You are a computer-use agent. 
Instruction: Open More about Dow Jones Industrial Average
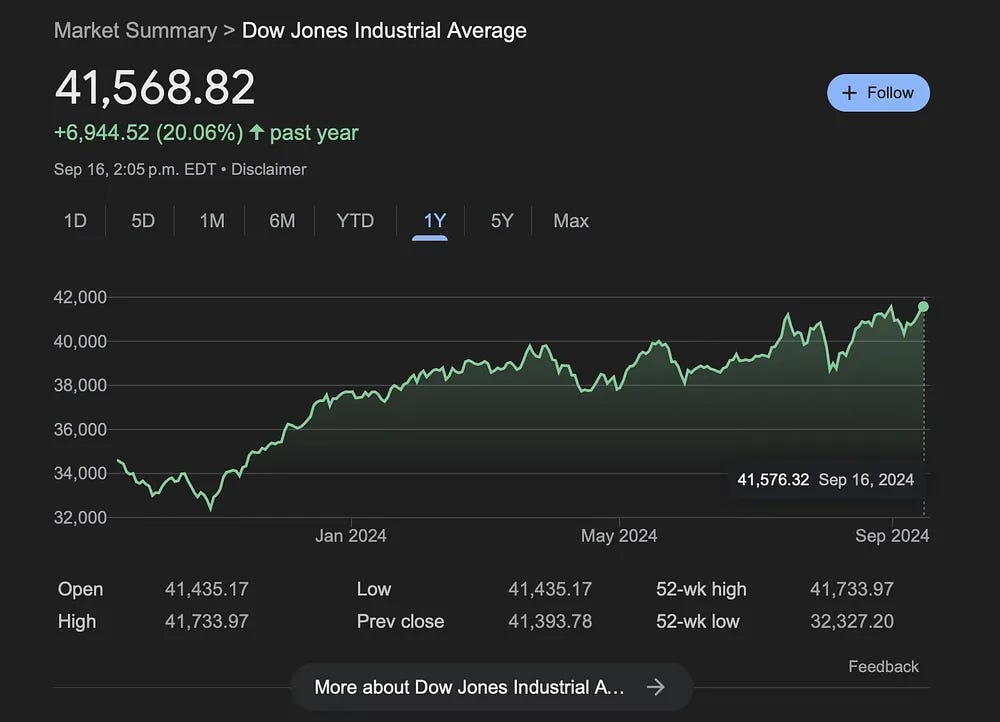coord(492,687)
